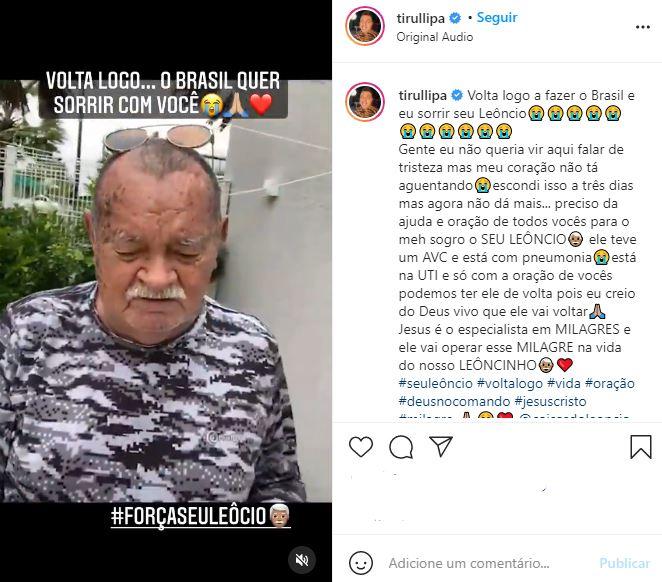Open #seuleôncio hashtag

(x=436, y=384)
